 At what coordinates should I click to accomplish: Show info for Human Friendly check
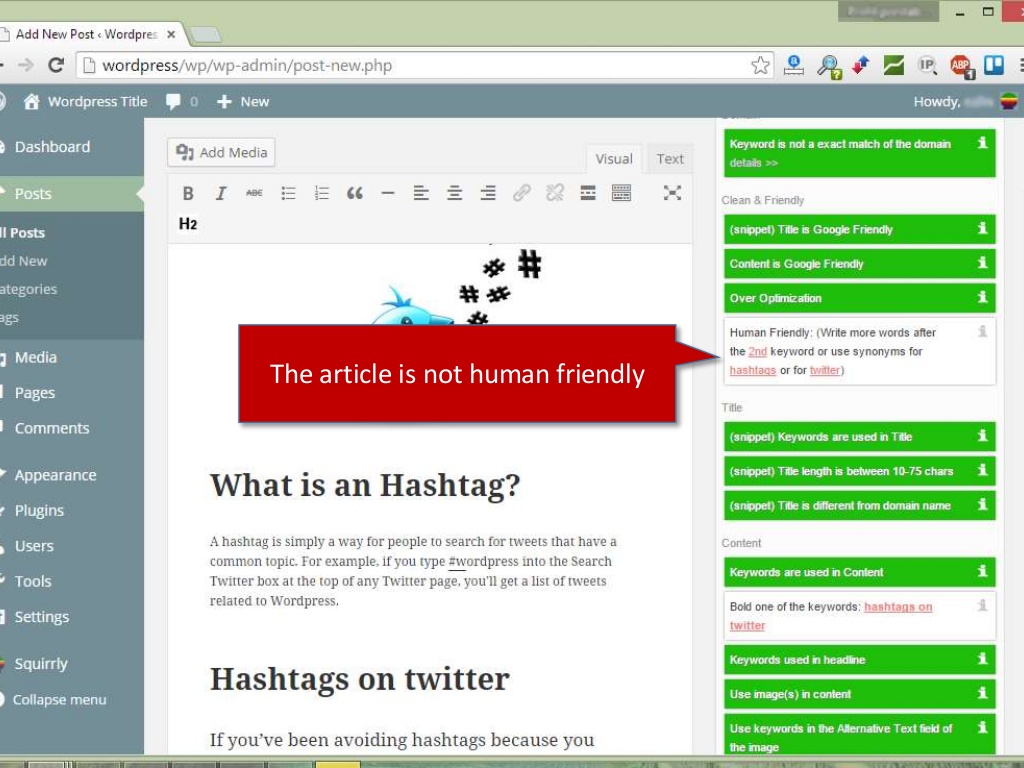(982, 331)
